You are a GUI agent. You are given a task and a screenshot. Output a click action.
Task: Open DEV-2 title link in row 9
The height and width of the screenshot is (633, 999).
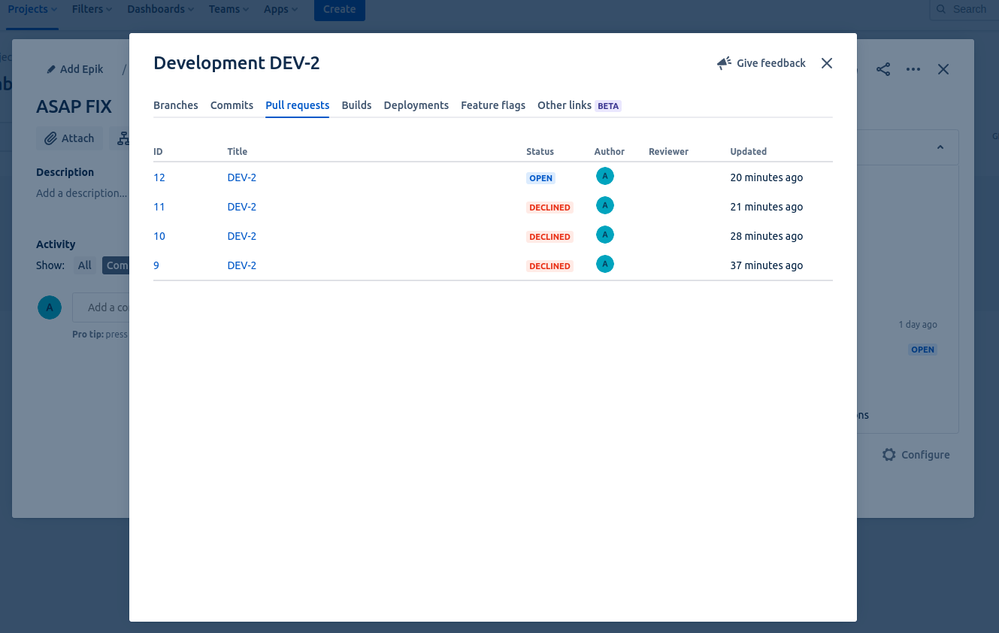241,266
